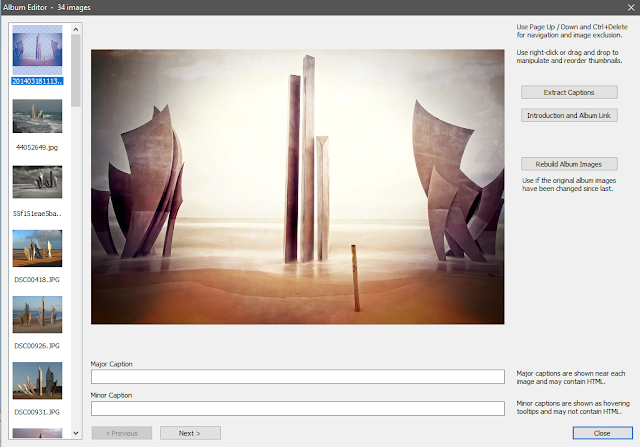This screenshot has height=447, width=640.
Task: Click into the Minor Caption field
Action: pyautogui.click(x=298, y=408)
